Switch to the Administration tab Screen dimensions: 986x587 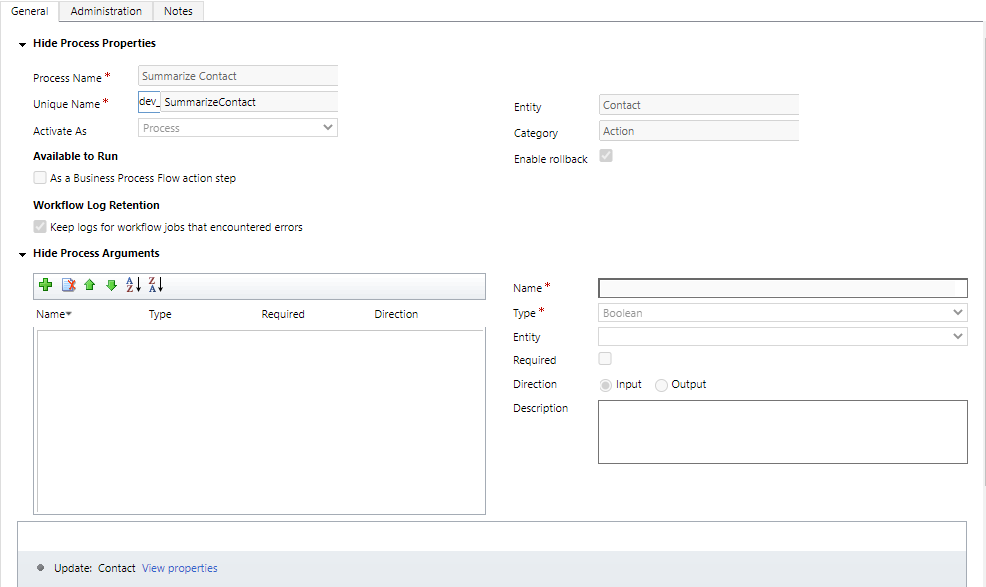pos(106,11)
